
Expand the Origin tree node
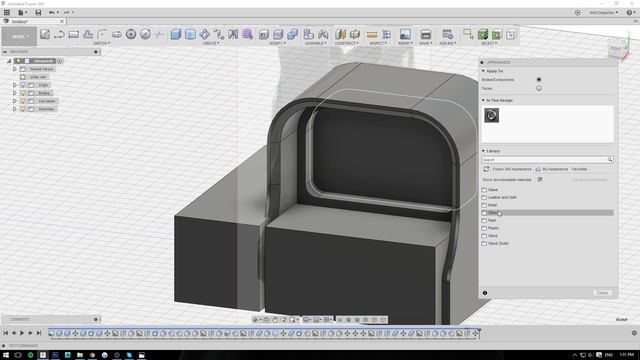15,85
